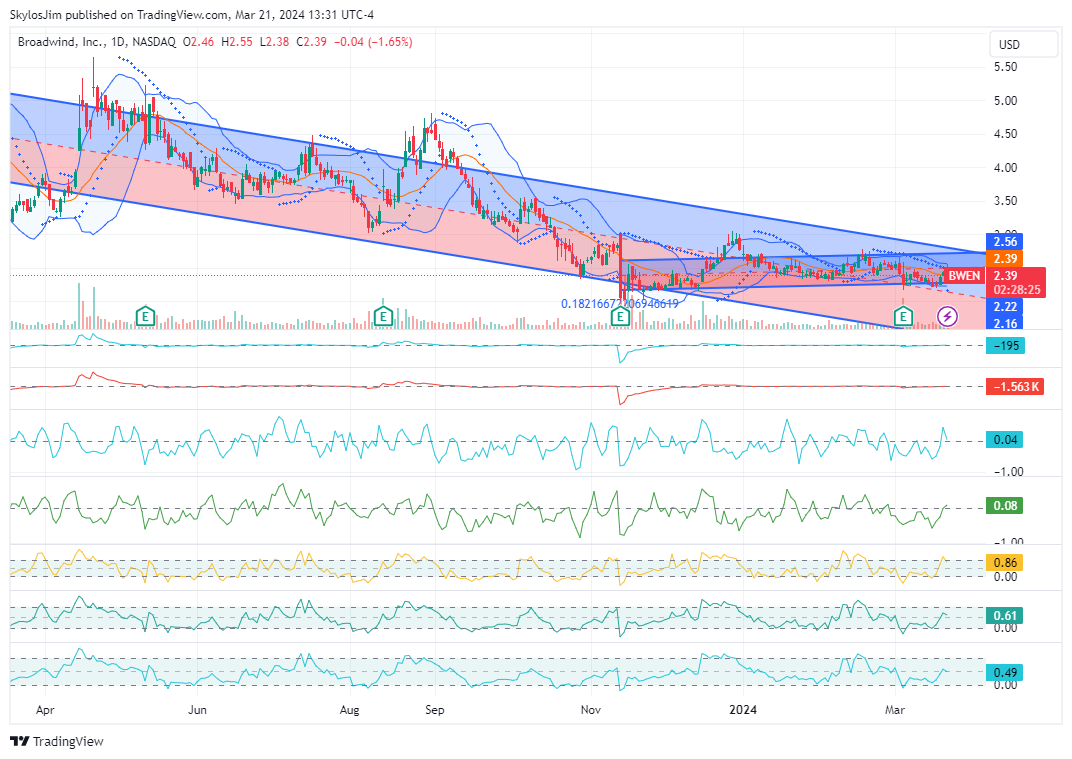Click the red 2.39 last price tag

1015,276
